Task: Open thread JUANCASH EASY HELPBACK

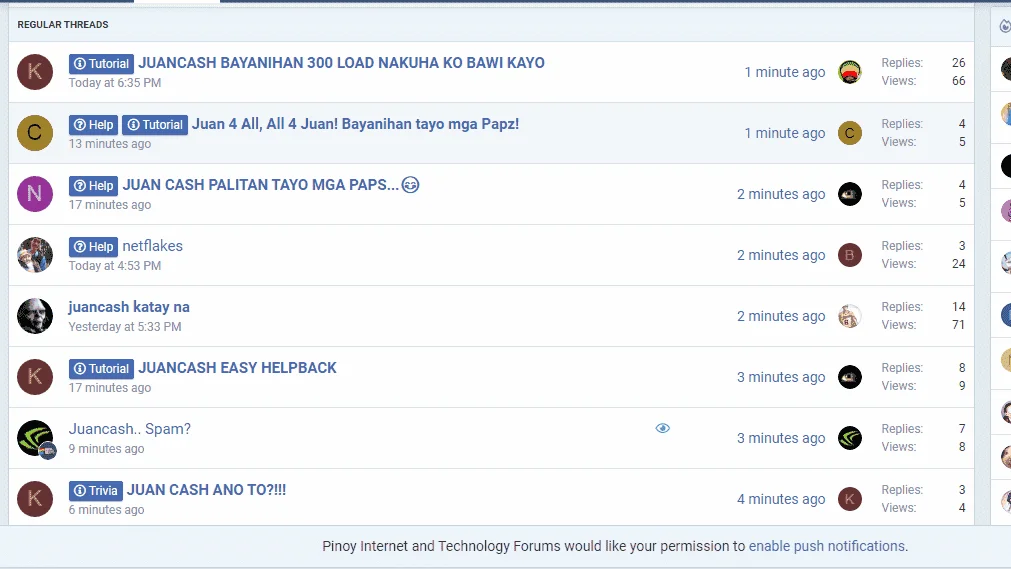Action: pyautogui.click(x=237, y=368)
